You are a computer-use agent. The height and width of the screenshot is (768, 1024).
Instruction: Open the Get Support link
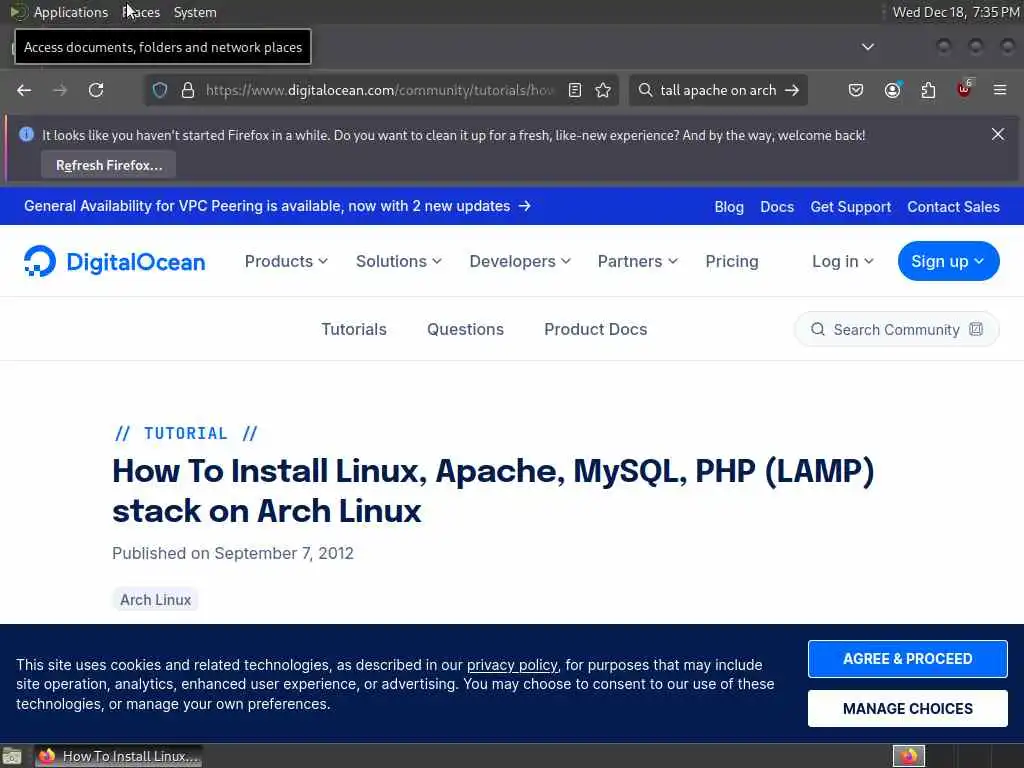click(x=850, y=207)
